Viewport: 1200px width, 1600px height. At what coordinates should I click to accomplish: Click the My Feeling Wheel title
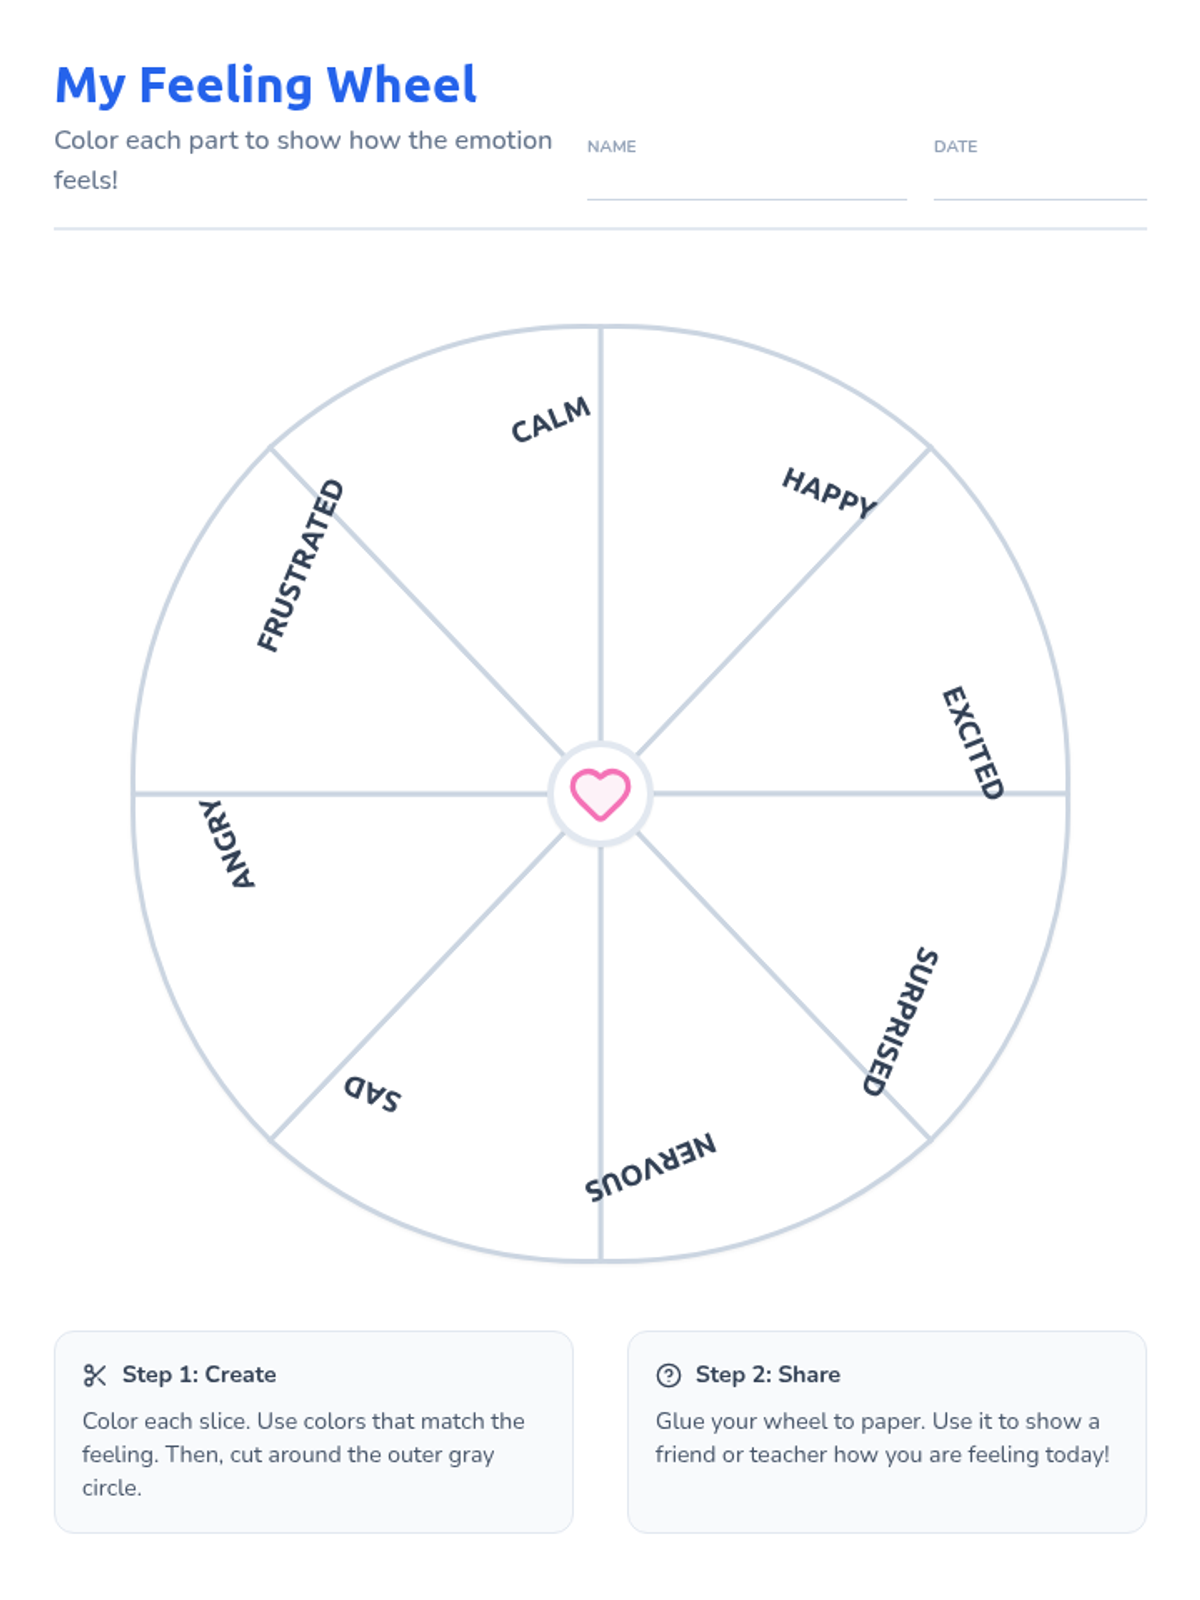tap(266, 85)
